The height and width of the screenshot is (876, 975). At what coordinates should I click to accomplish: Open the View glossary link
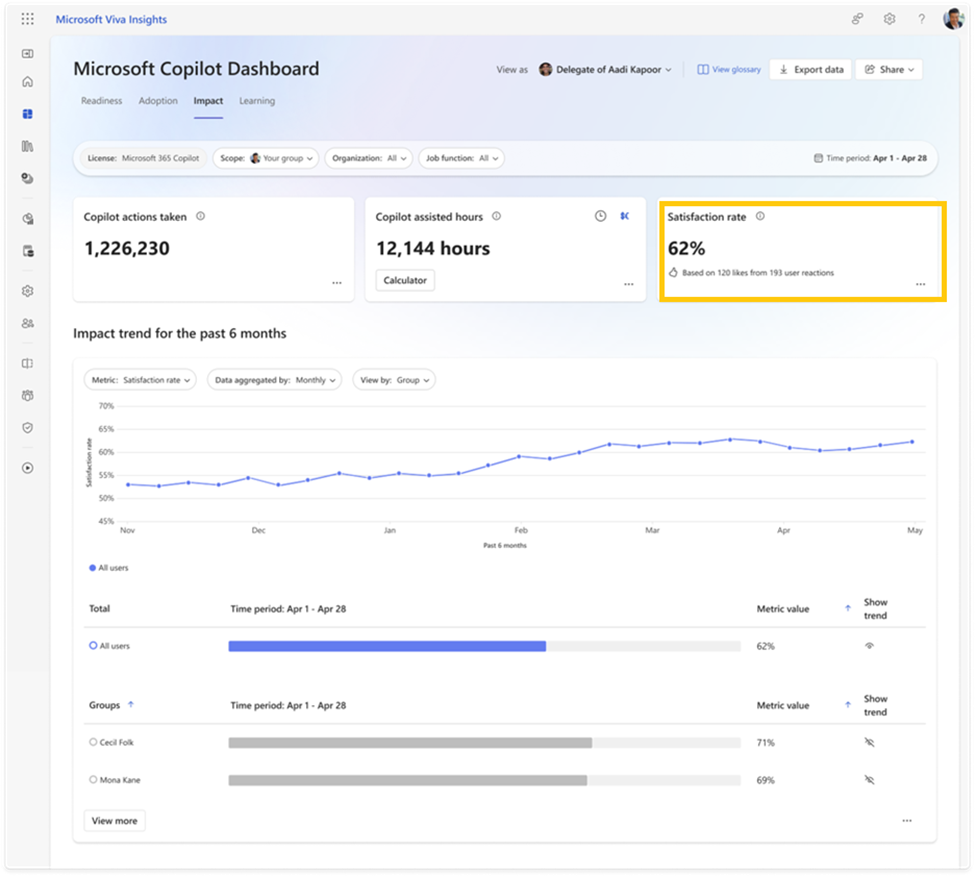[728, 69]
